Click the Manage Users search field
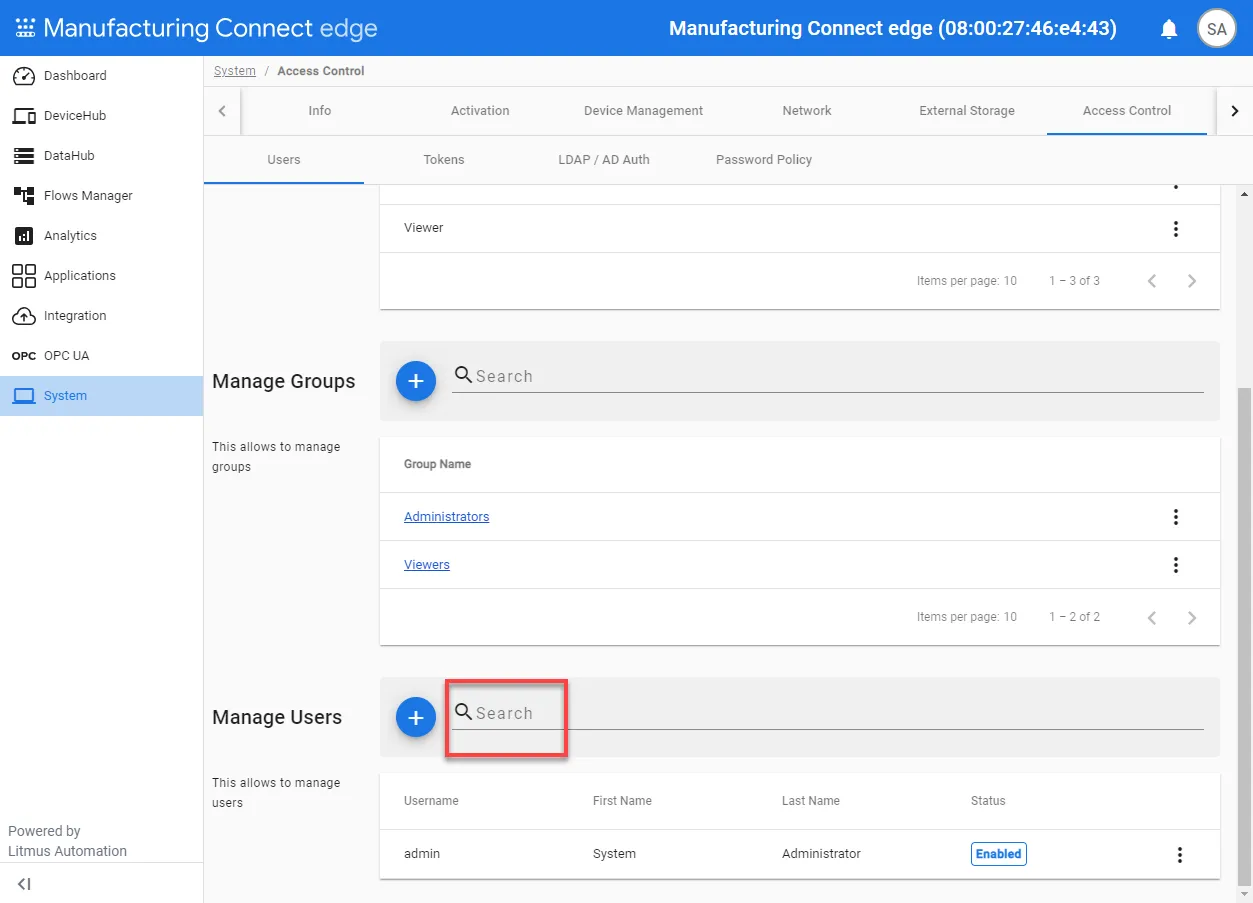Viewport: 1253px width, 903px height. [828, 713]
